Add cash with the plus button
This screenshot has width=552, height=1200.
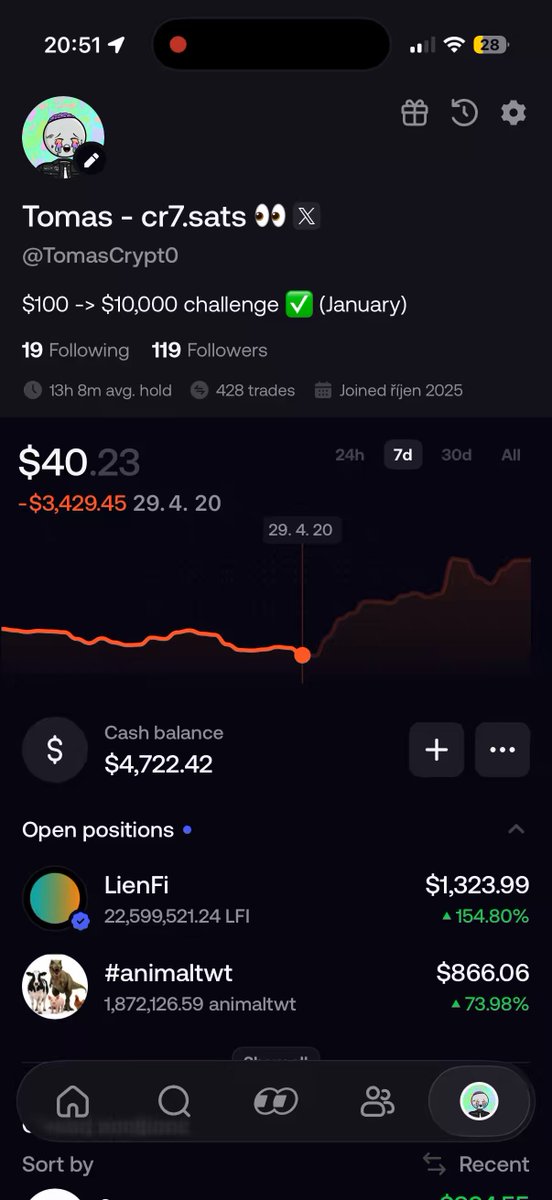[x=436, y=750]
